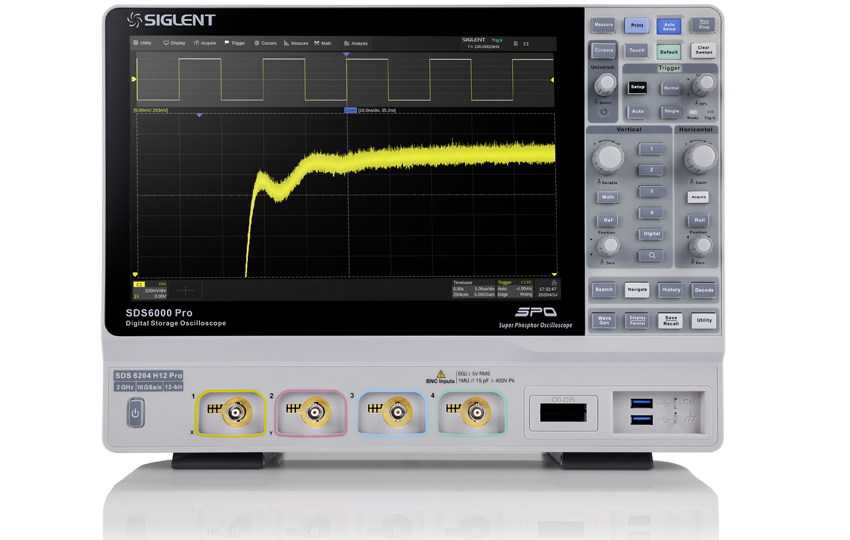This screenshot has width=850, height=540.
Task: Click the trigger position marker above waveform
Action: pyautogui.click(x=346, y=55)
